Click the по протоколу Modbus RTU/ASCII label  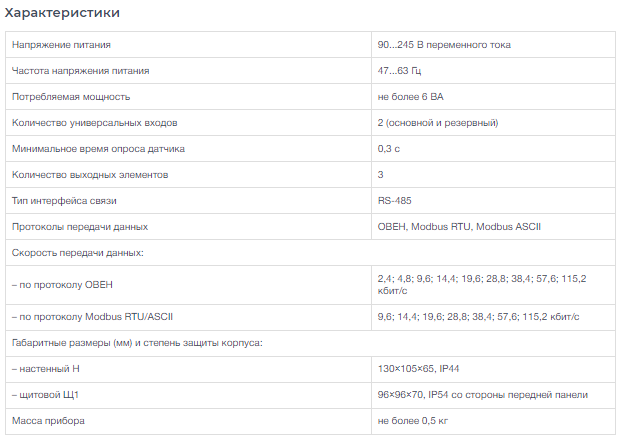[x=92, y=317]
